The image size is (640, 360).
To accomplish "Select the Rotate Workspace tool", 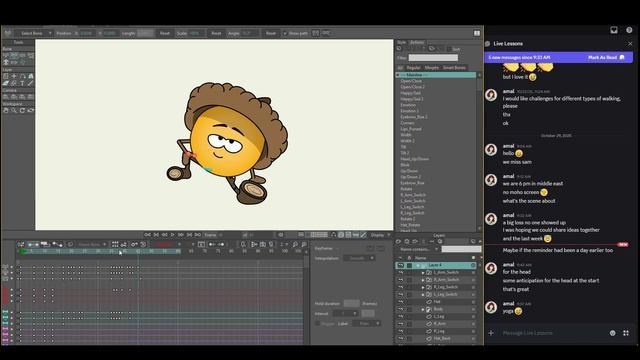I will pyautogui.click(x=22, y=111).
